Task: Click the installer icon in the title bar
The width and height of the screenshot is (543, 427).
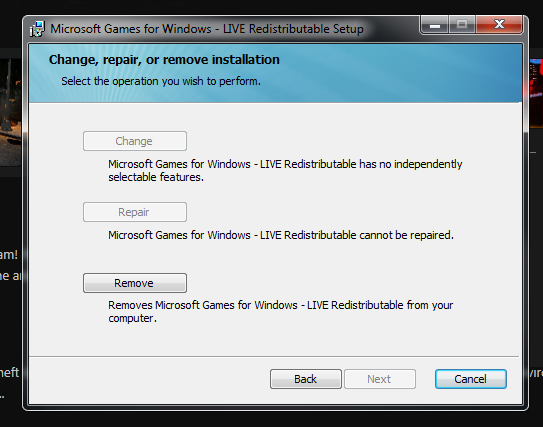Action: point(37,29)
